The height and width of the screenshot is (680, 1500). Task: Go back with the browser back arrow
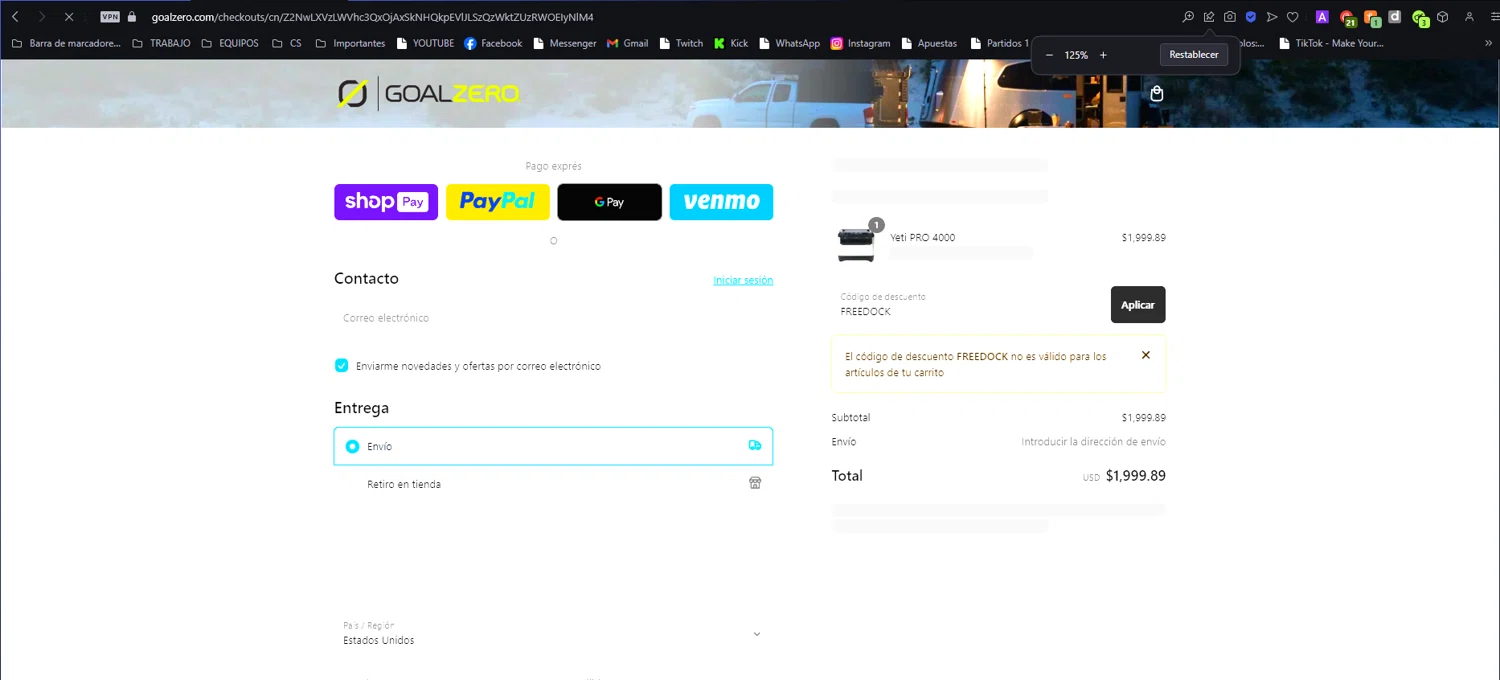tap(15, 17)
